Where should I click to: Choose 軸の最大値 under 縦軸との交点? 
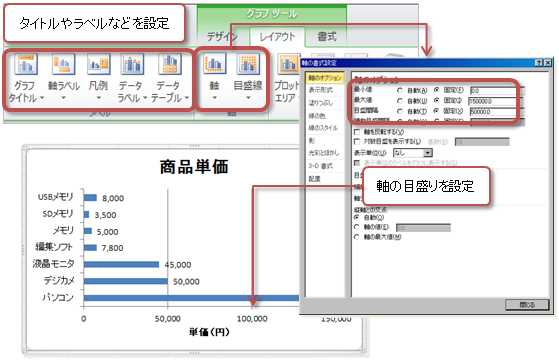click(x=357, y=237)
